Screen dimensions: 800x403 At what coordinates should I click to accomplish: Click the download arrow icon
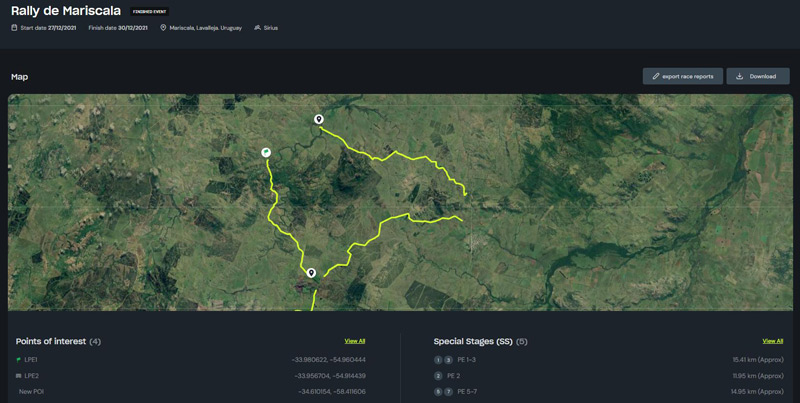click(739, 77)
